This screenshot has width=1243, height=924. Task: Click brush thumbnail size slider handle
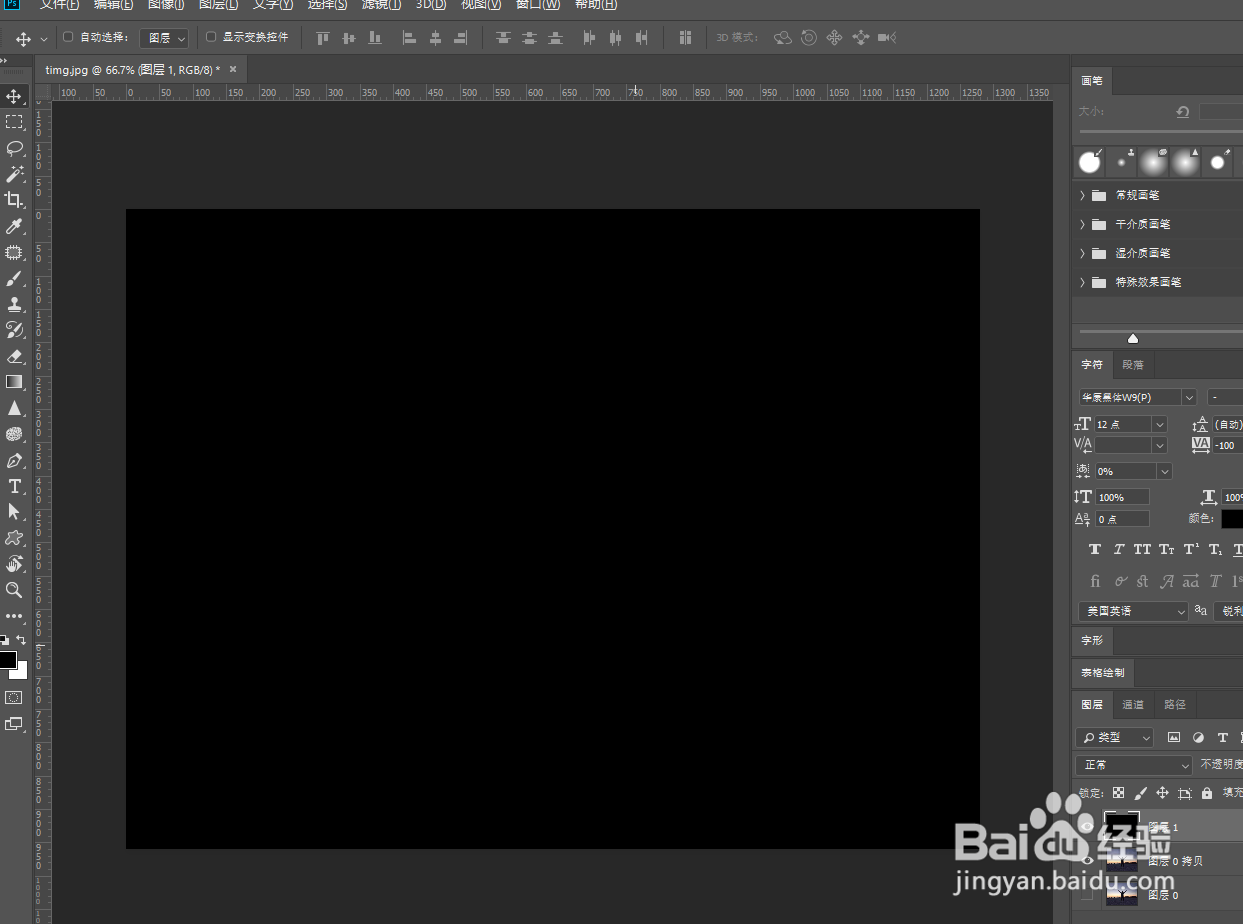(x=1132, y=339)
